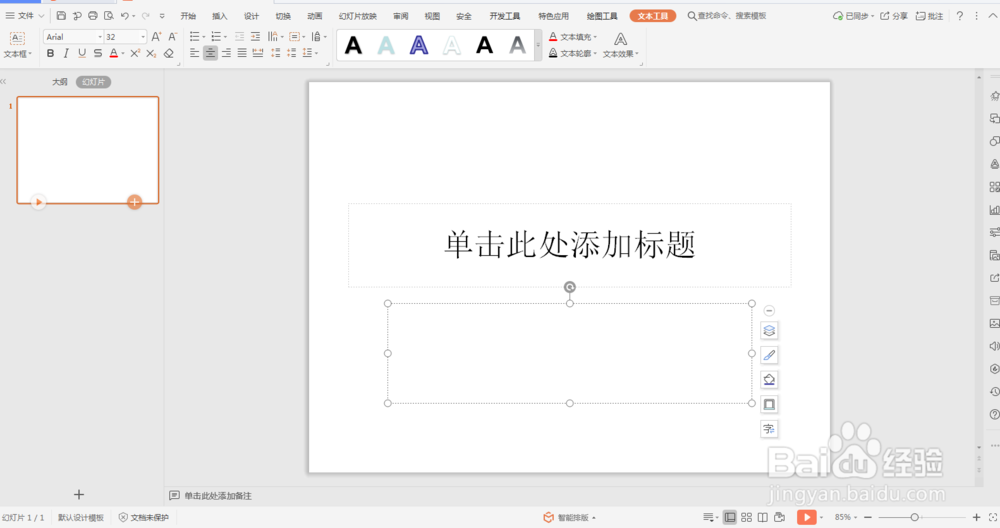Click the 批注 comment button
Screen dimensions: 1000x528
929,16
